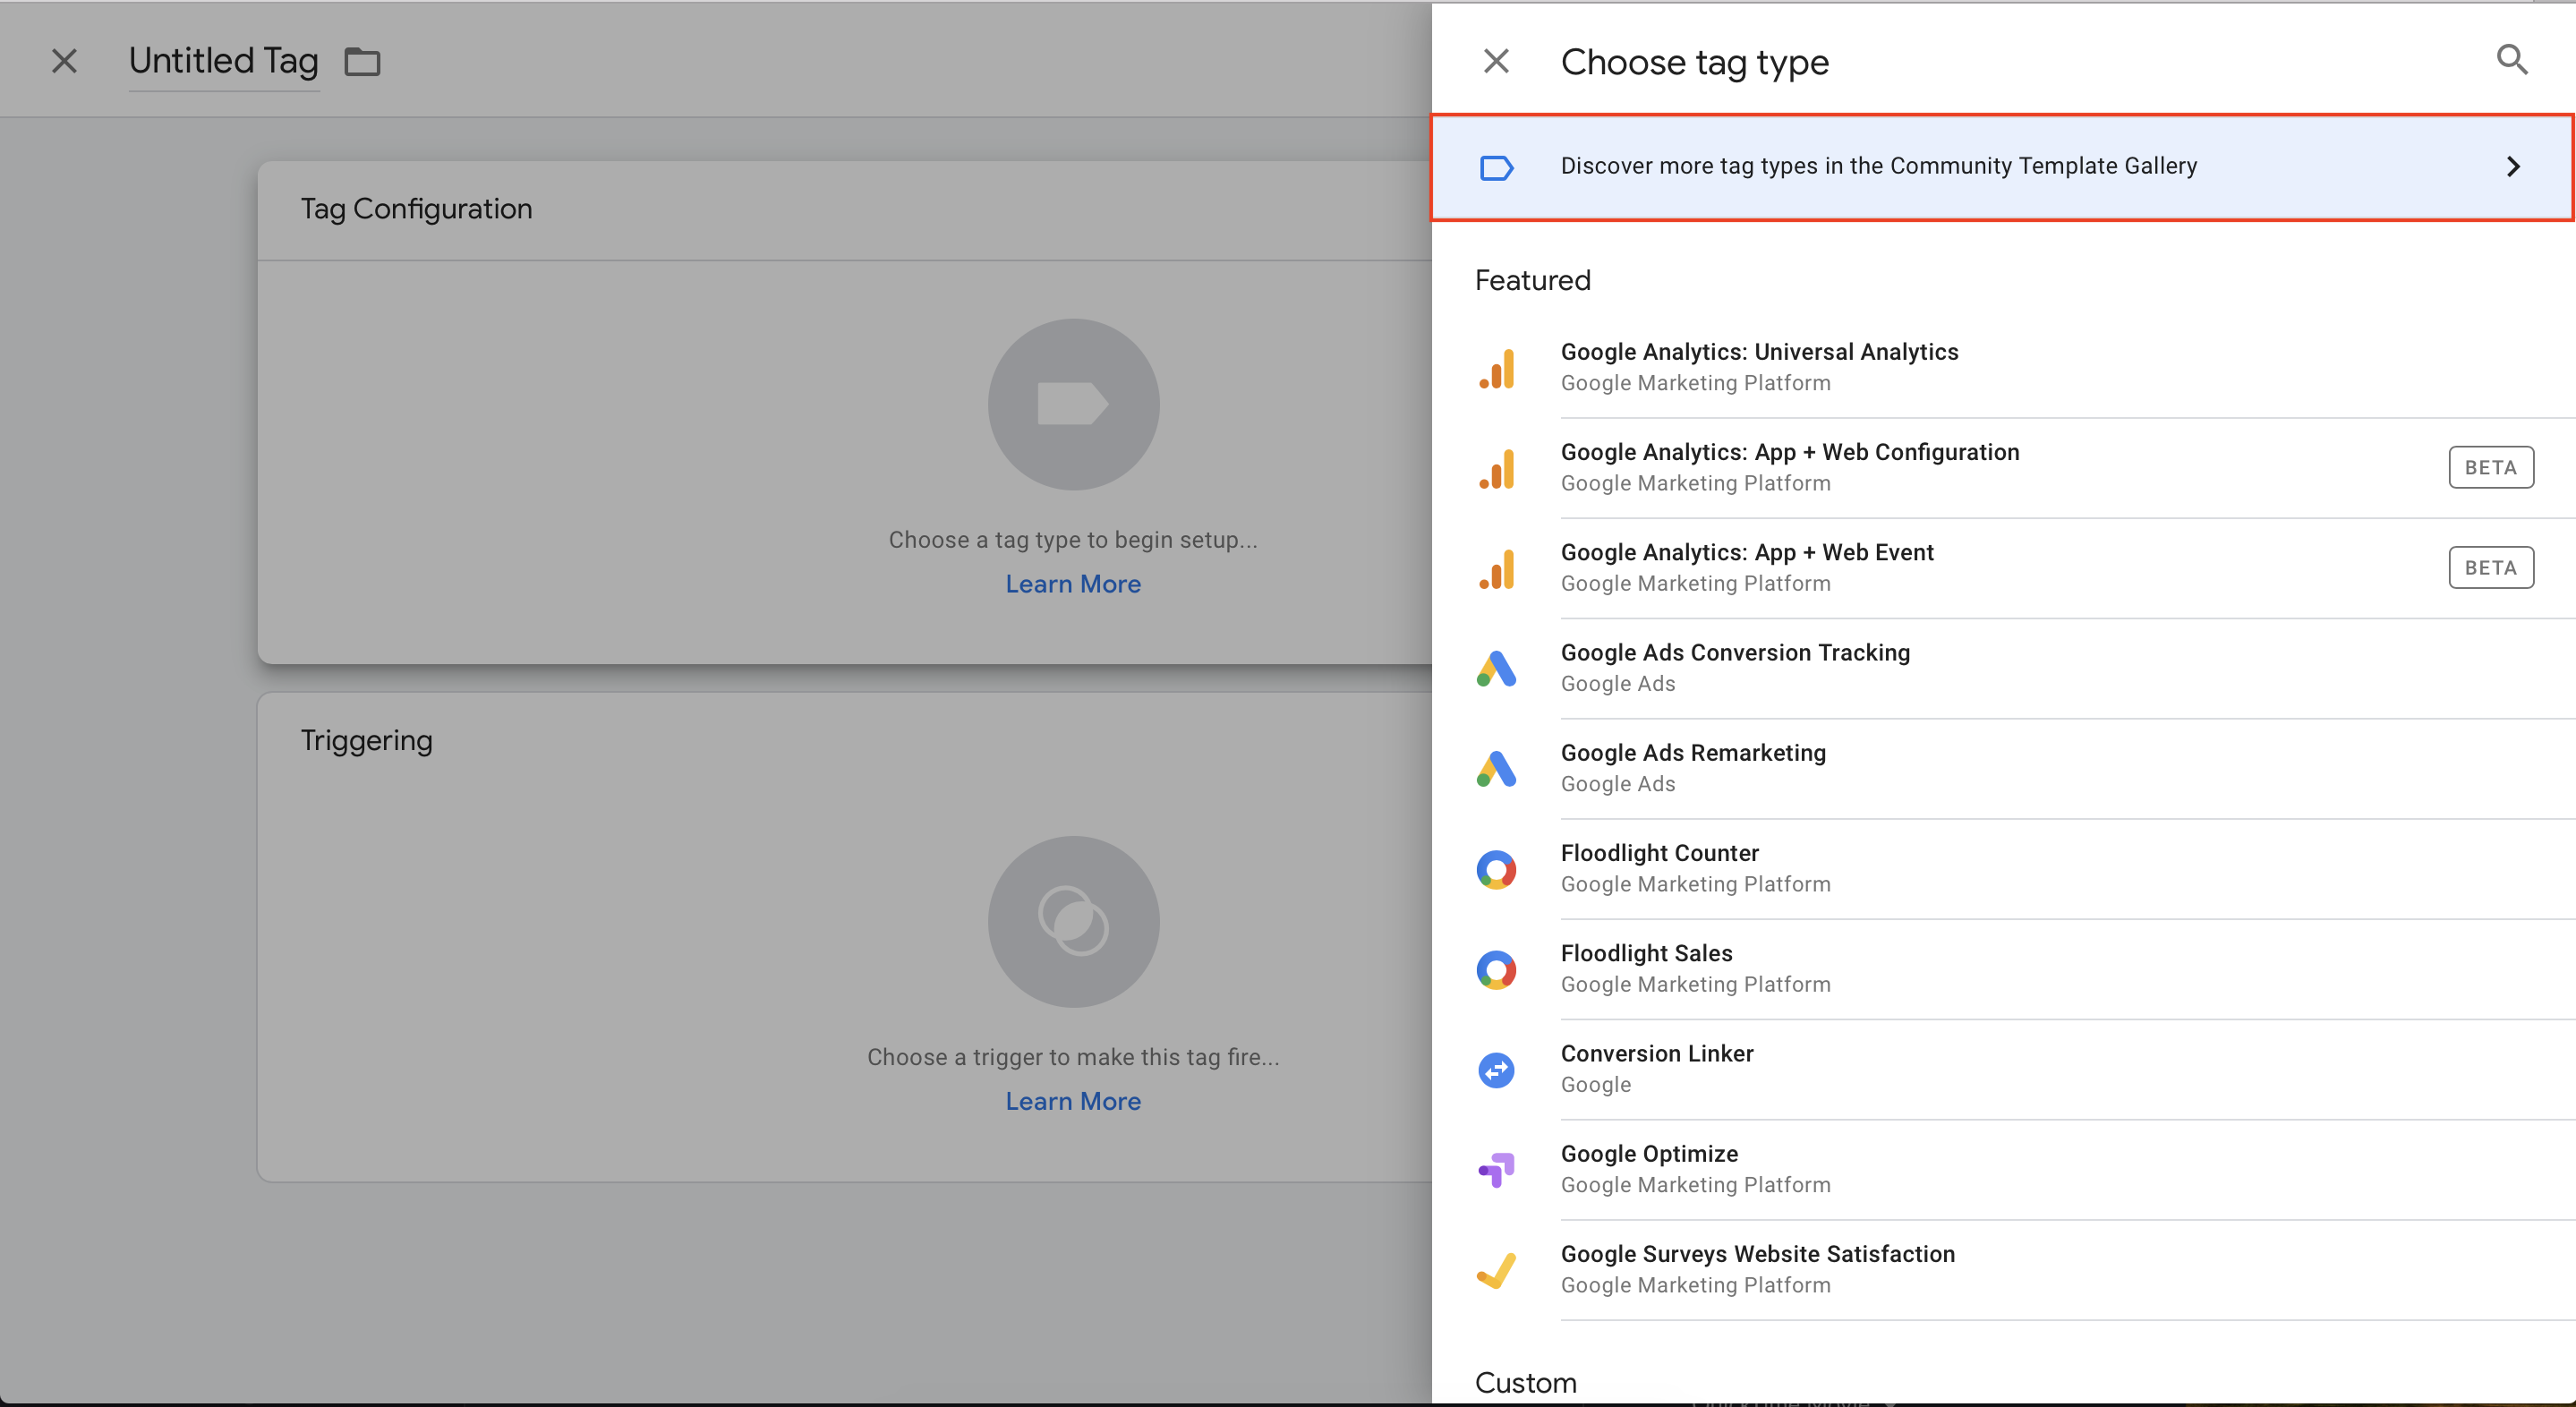Click the Tag Configuration placeholder icon

tap(1073, 404)
